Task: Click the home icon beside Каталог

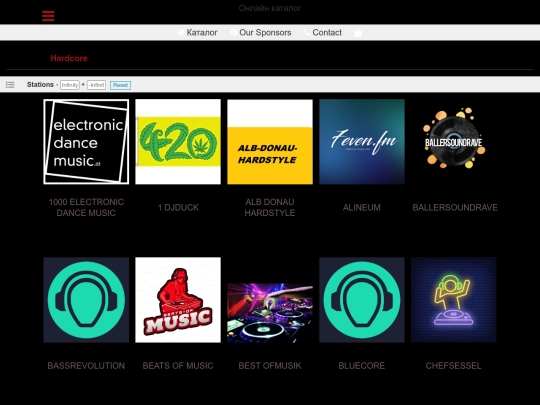Action: point(181,32)
